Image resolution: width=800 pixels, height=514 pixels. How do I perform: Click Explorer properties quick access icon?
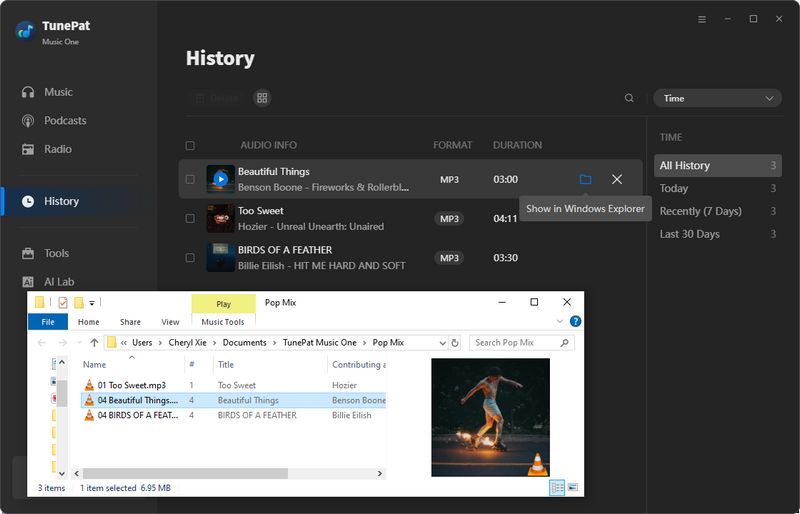point(63,303)
